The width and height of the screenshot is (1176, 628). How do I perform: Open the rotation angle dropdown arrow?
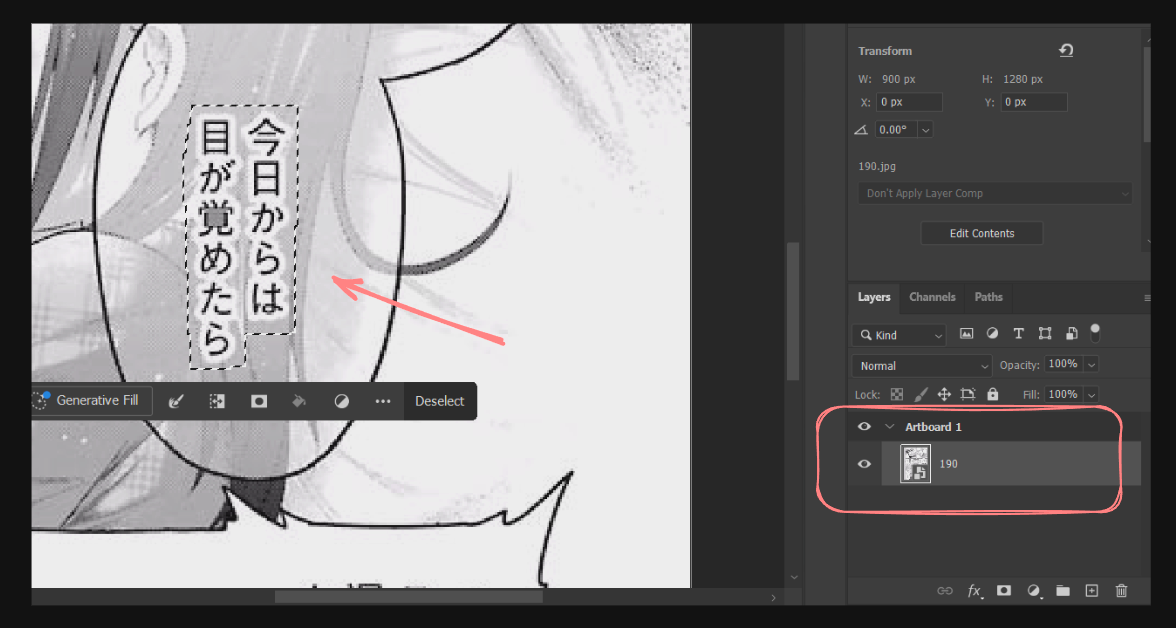926,130
